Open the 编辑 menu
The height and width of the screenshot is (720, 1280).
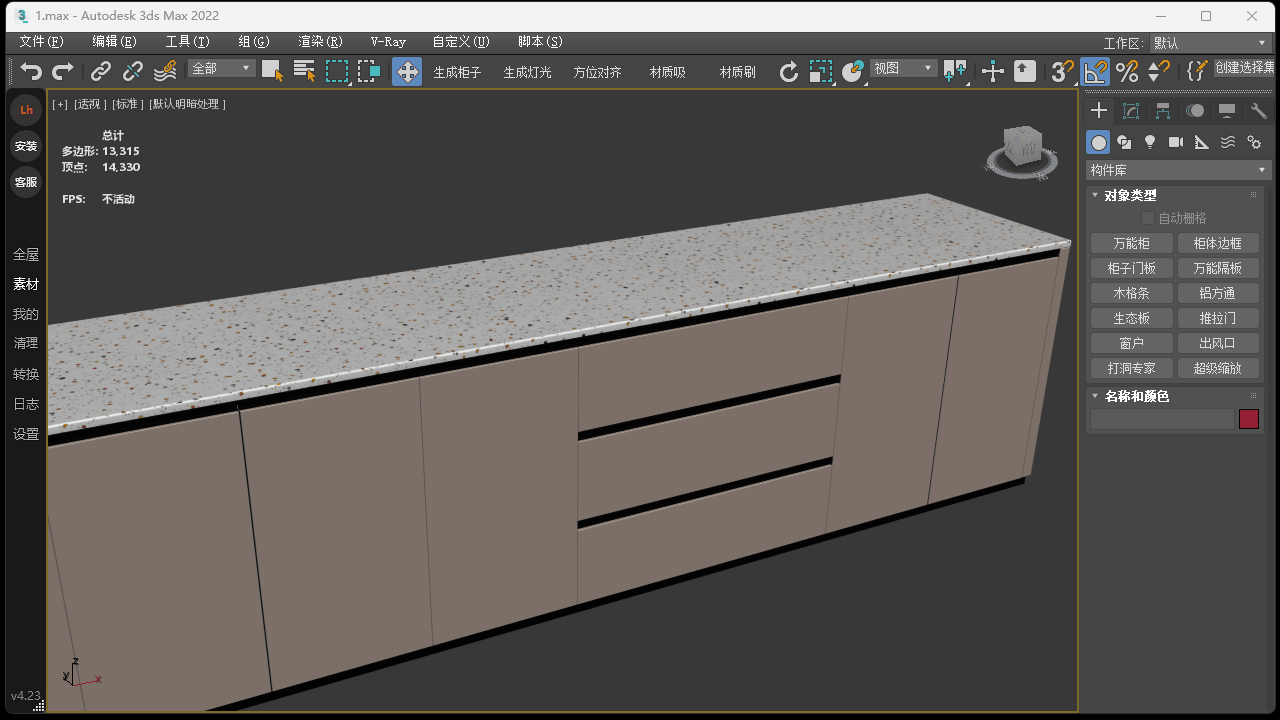coord(114,42)
